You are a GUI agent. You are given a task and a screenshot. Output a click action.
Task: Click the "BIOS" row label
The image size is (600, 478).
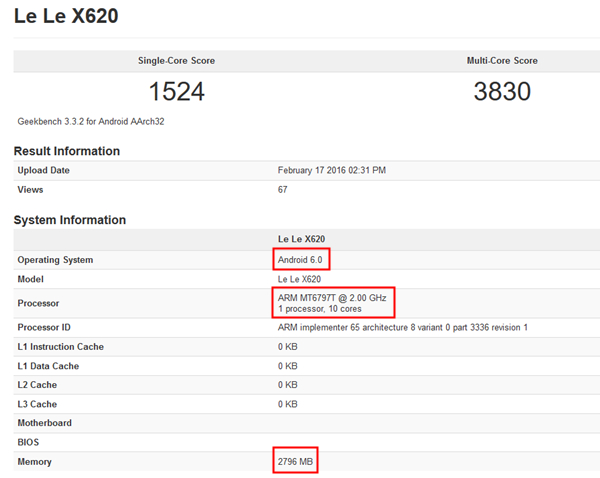[x=28, y=442]
